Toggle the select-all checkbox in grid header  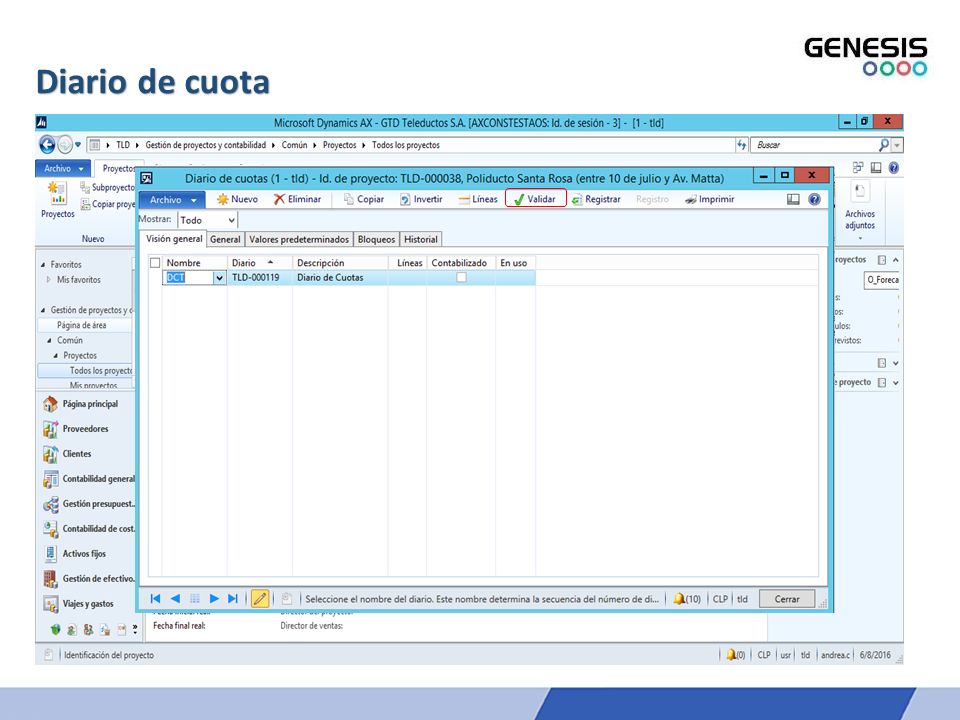tap(155, 263)
